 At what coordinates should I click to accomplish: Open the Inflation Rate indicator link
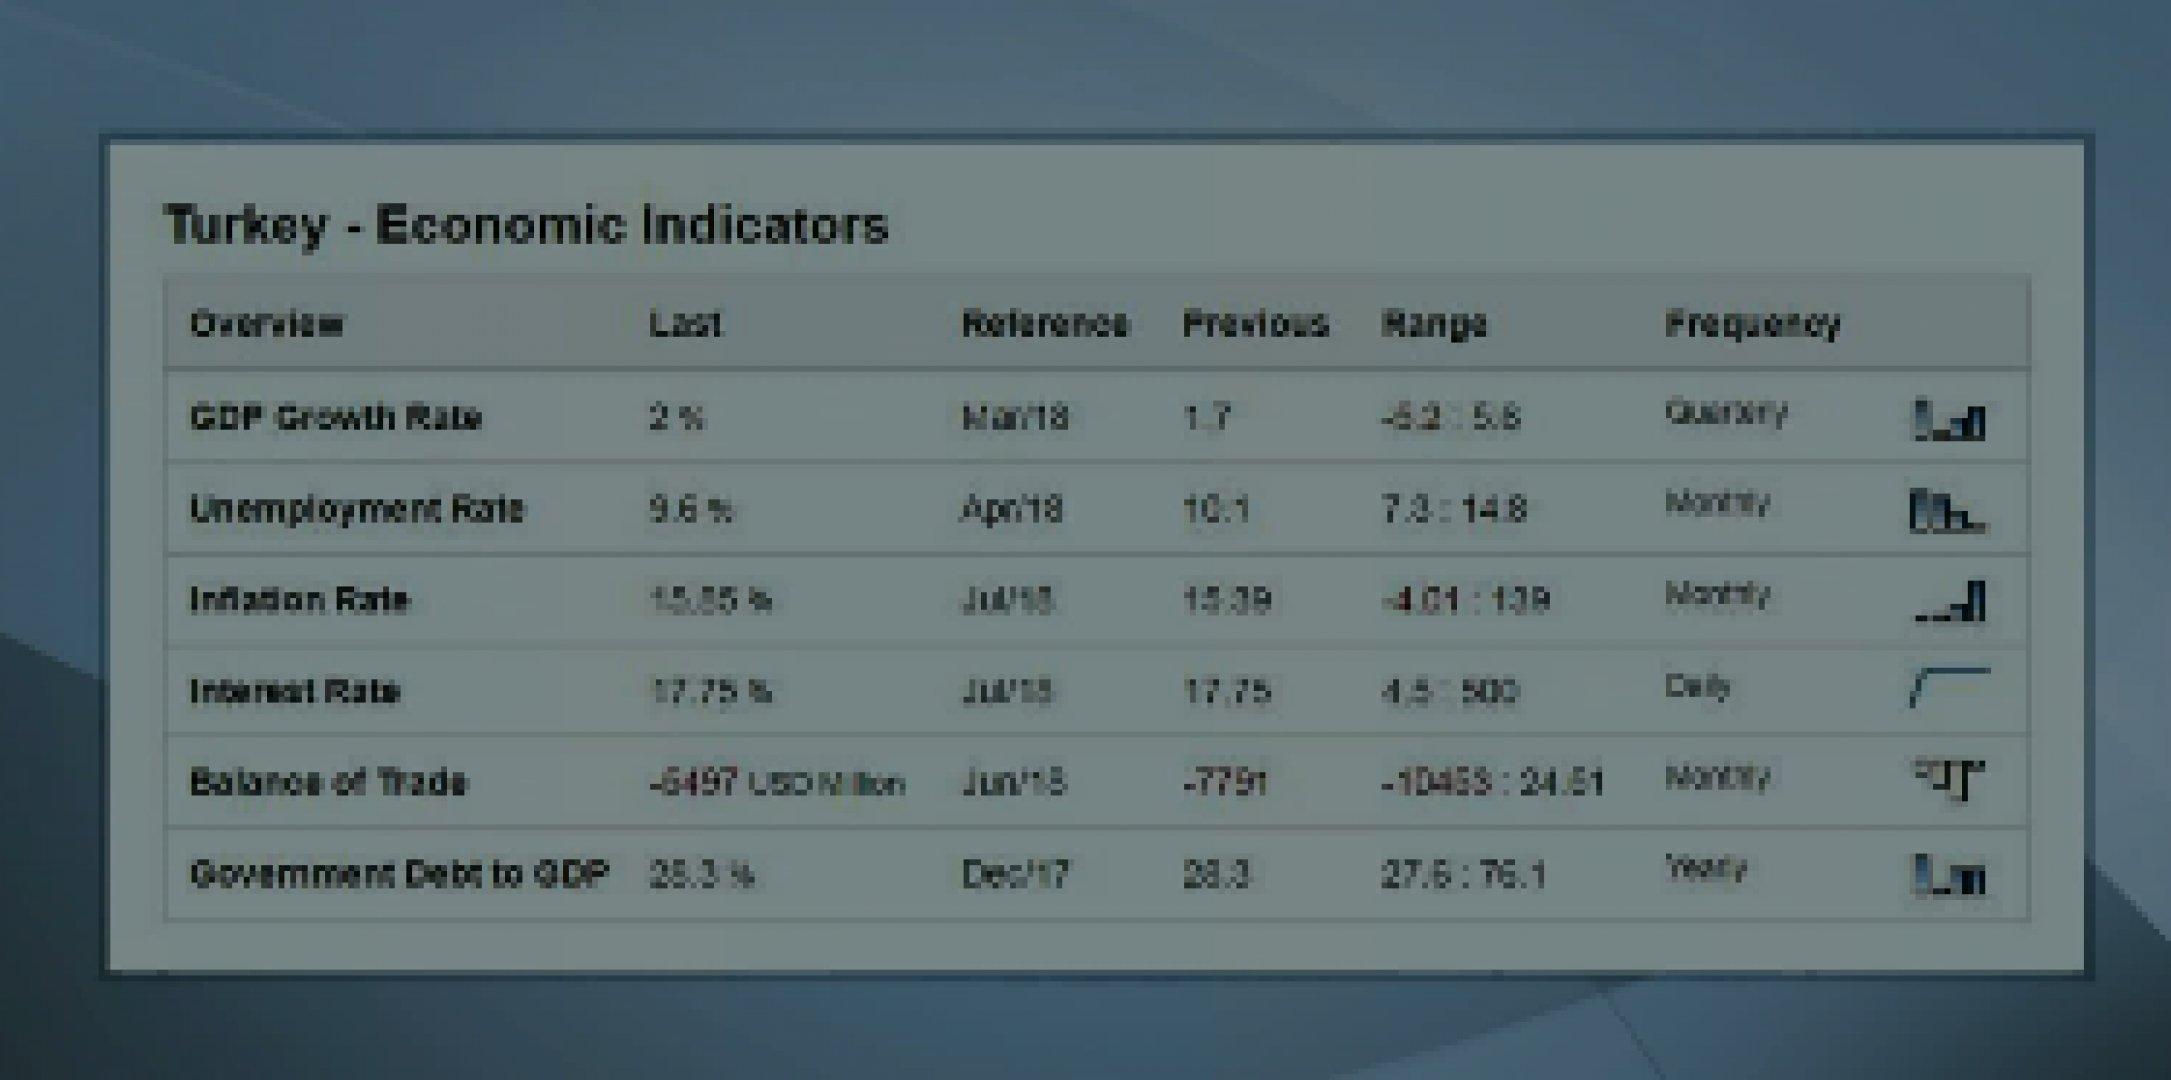(x=299, y=599)
